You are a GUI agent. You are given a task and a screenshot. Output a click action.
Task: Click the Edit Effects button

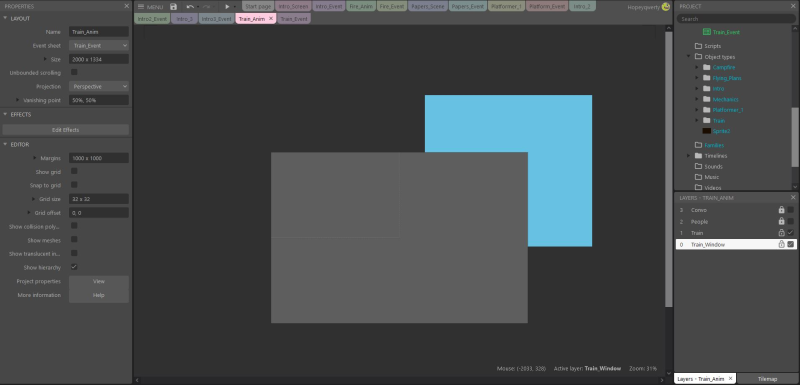[66, 130]
